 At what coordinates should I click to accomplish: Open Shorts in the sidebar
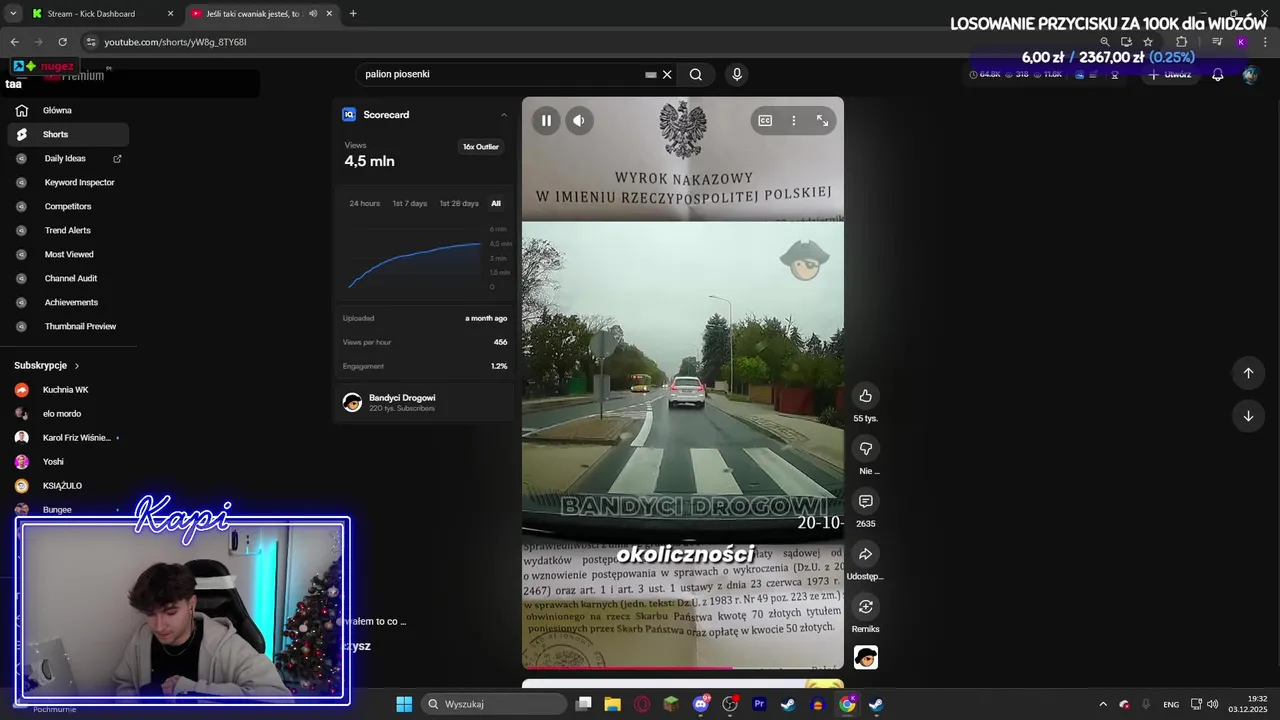(68, 134)
